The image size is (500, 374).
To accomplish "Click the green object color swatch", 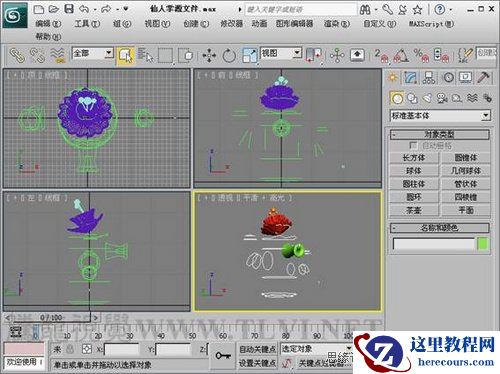I will pos(483,244).
